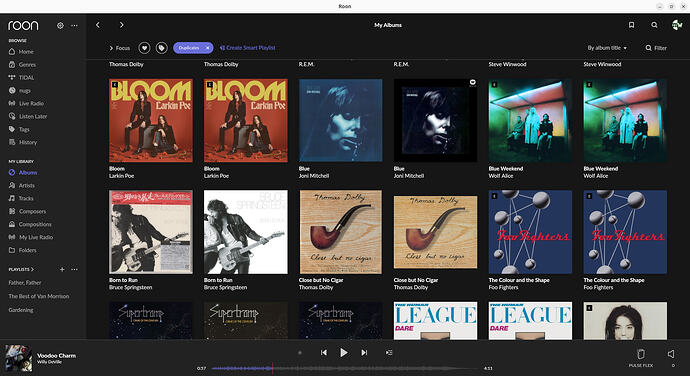
Task: Click Create Smart Playlist
Action: [x=248, y=48]
